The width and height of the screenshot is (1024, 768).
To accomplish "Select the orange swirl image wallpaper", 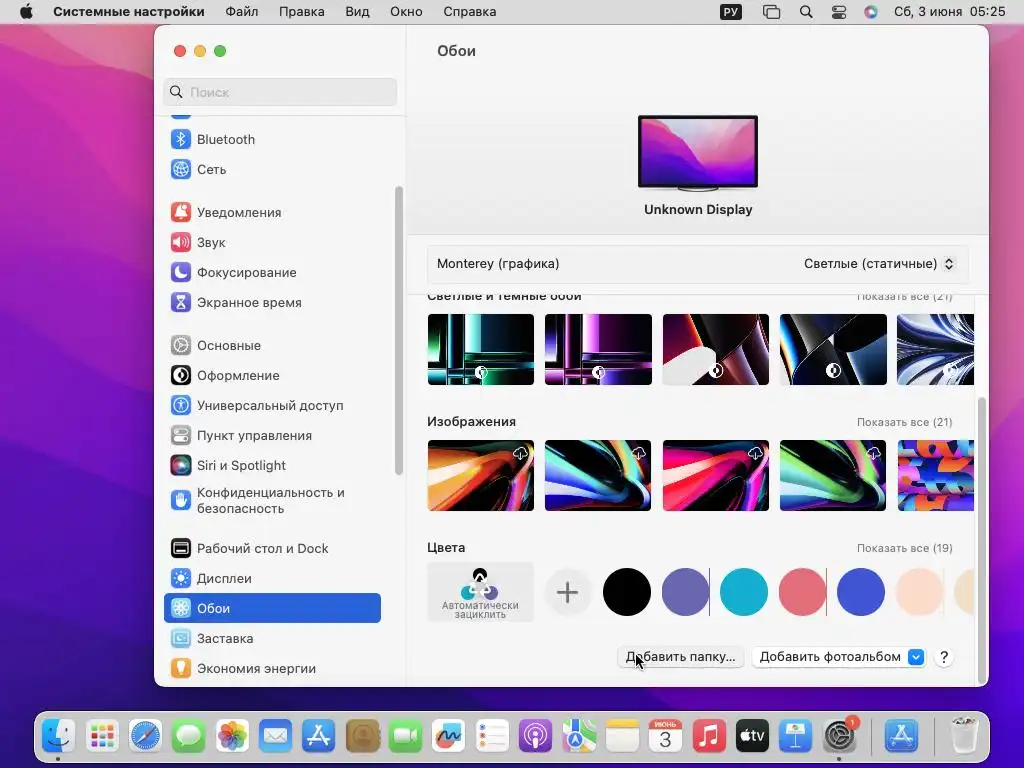I will pos(481,475).
